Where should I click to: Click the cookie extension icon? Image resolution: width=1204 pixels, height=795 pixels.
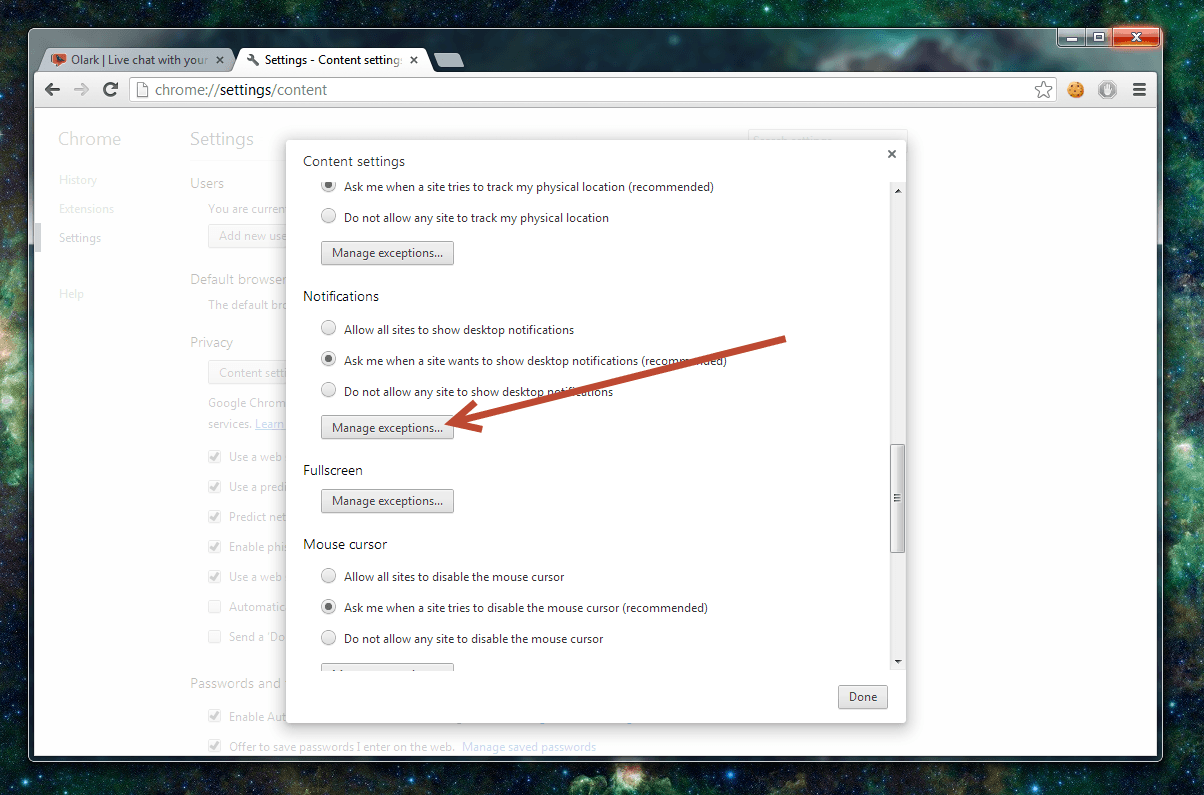pyautogui.click(x=1076, y=90)
